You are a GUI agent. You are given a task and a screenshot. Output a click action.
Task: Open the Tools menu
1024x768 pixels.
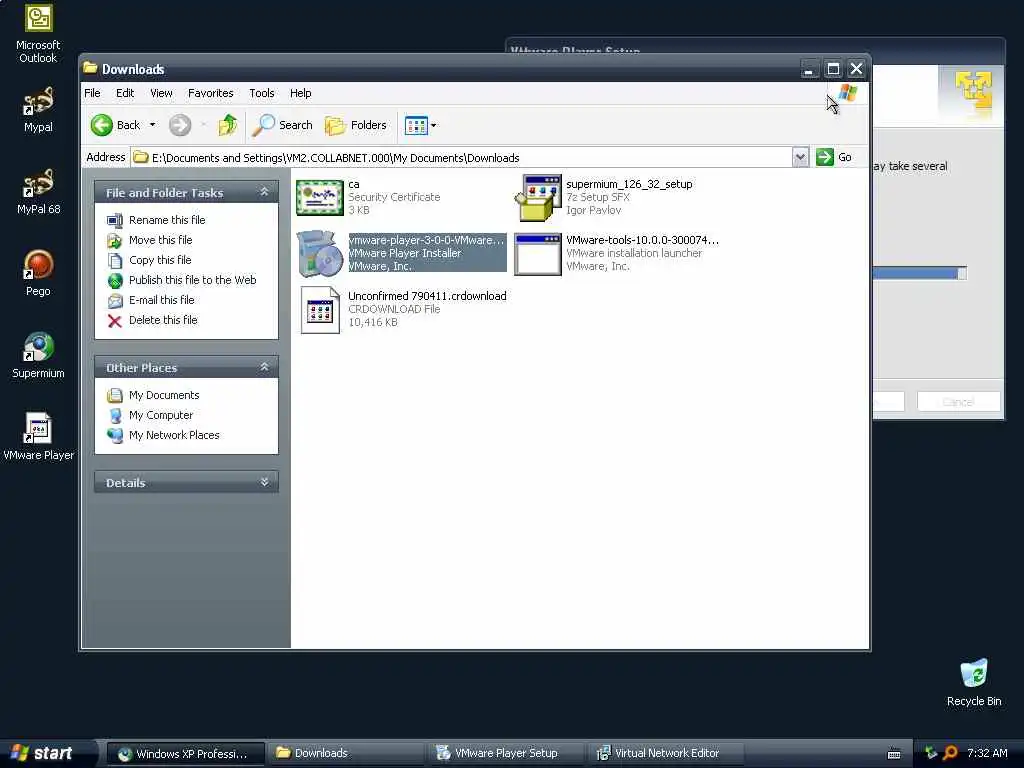261,93
